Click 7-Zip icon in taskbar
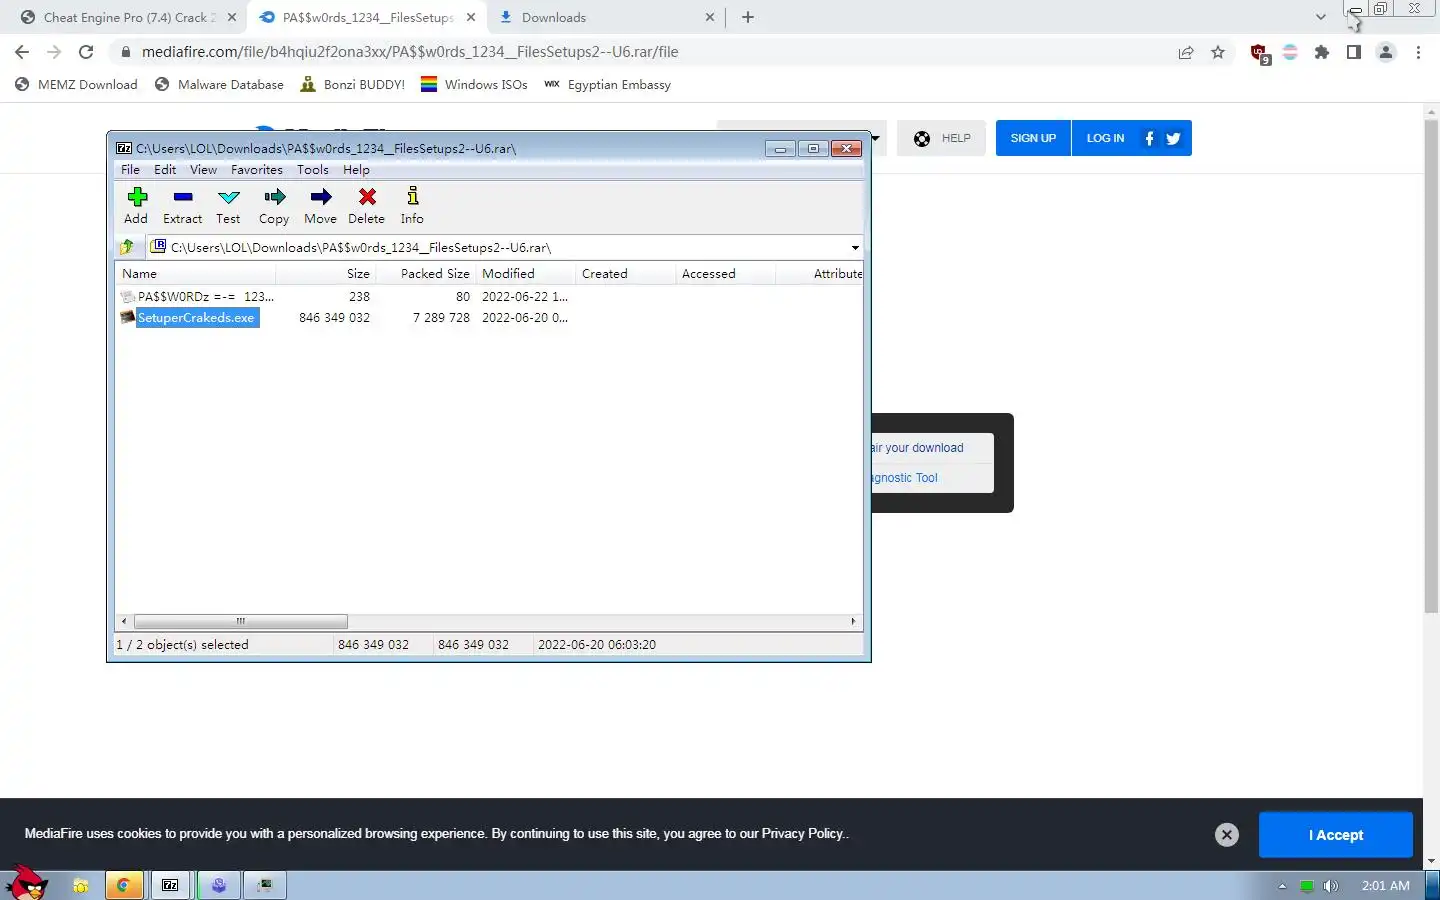 pos(171,885)
